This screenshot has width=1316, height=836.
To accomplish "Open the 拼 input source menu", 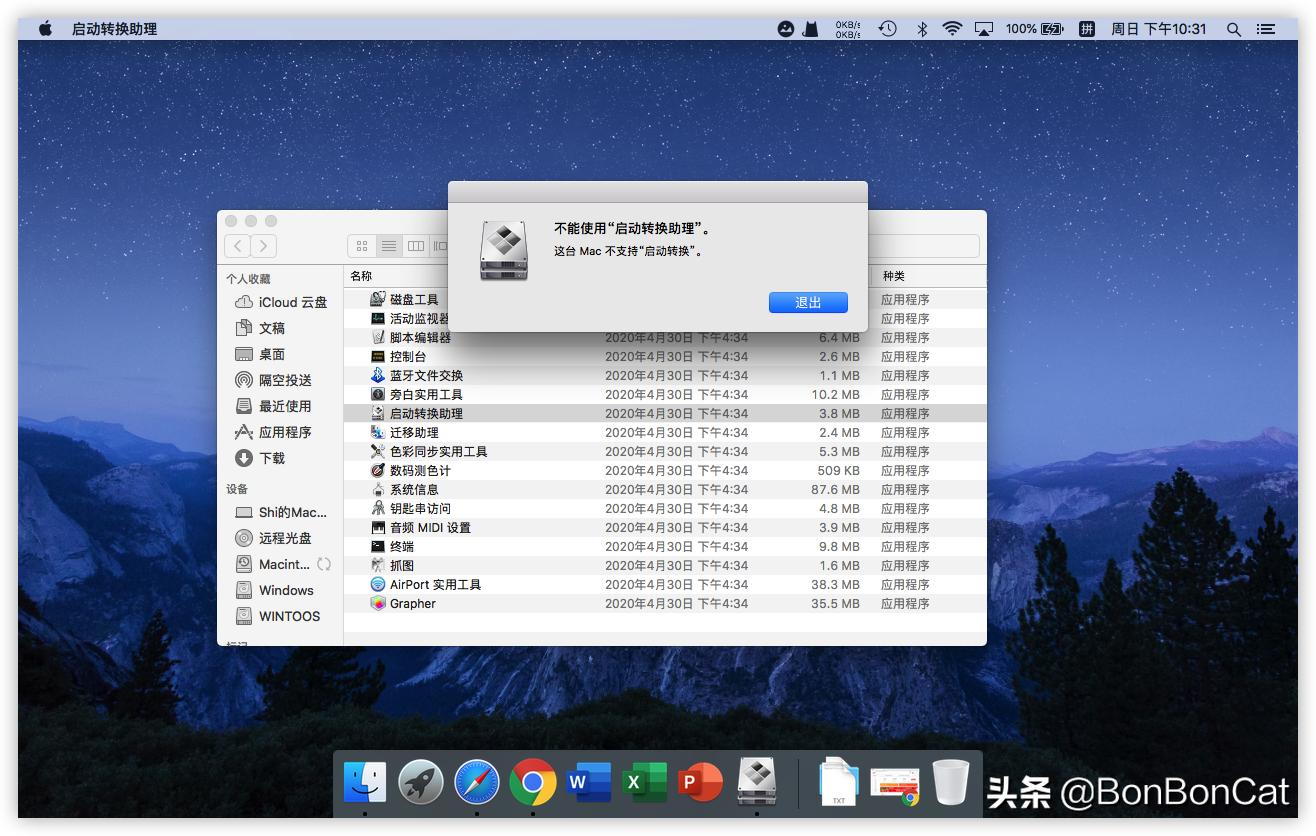I will point(1087,28).
